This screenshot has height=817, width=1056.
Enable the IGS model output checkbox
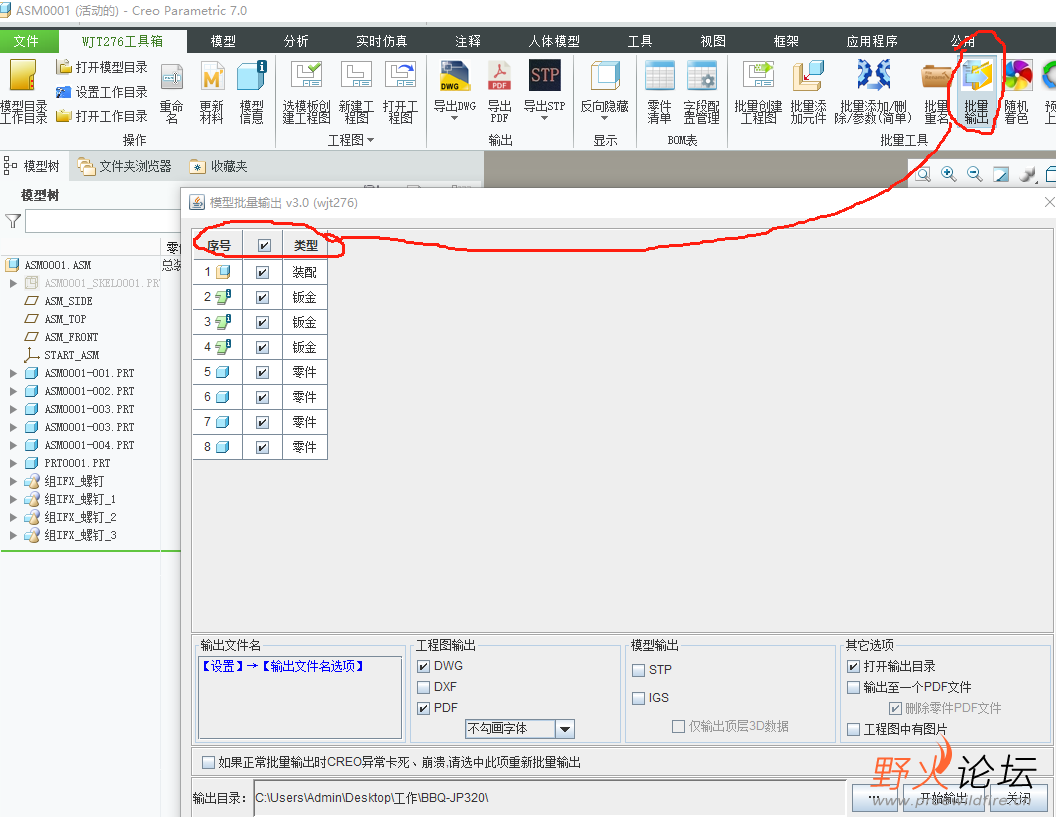(638, 698)
